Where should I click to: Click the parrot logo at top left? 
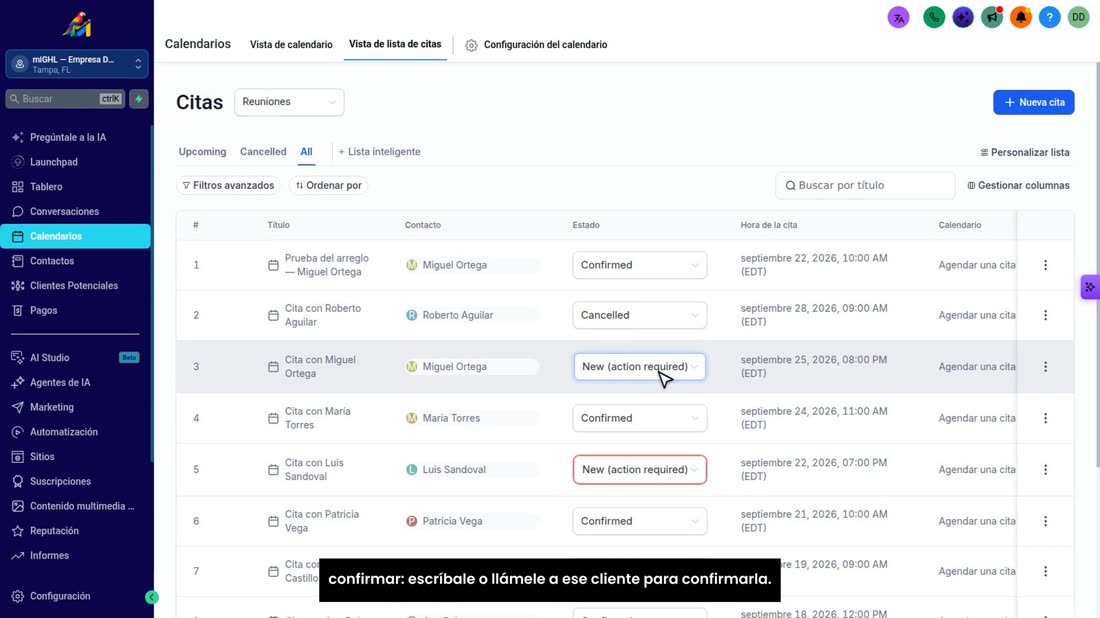[x=77, y=24]
